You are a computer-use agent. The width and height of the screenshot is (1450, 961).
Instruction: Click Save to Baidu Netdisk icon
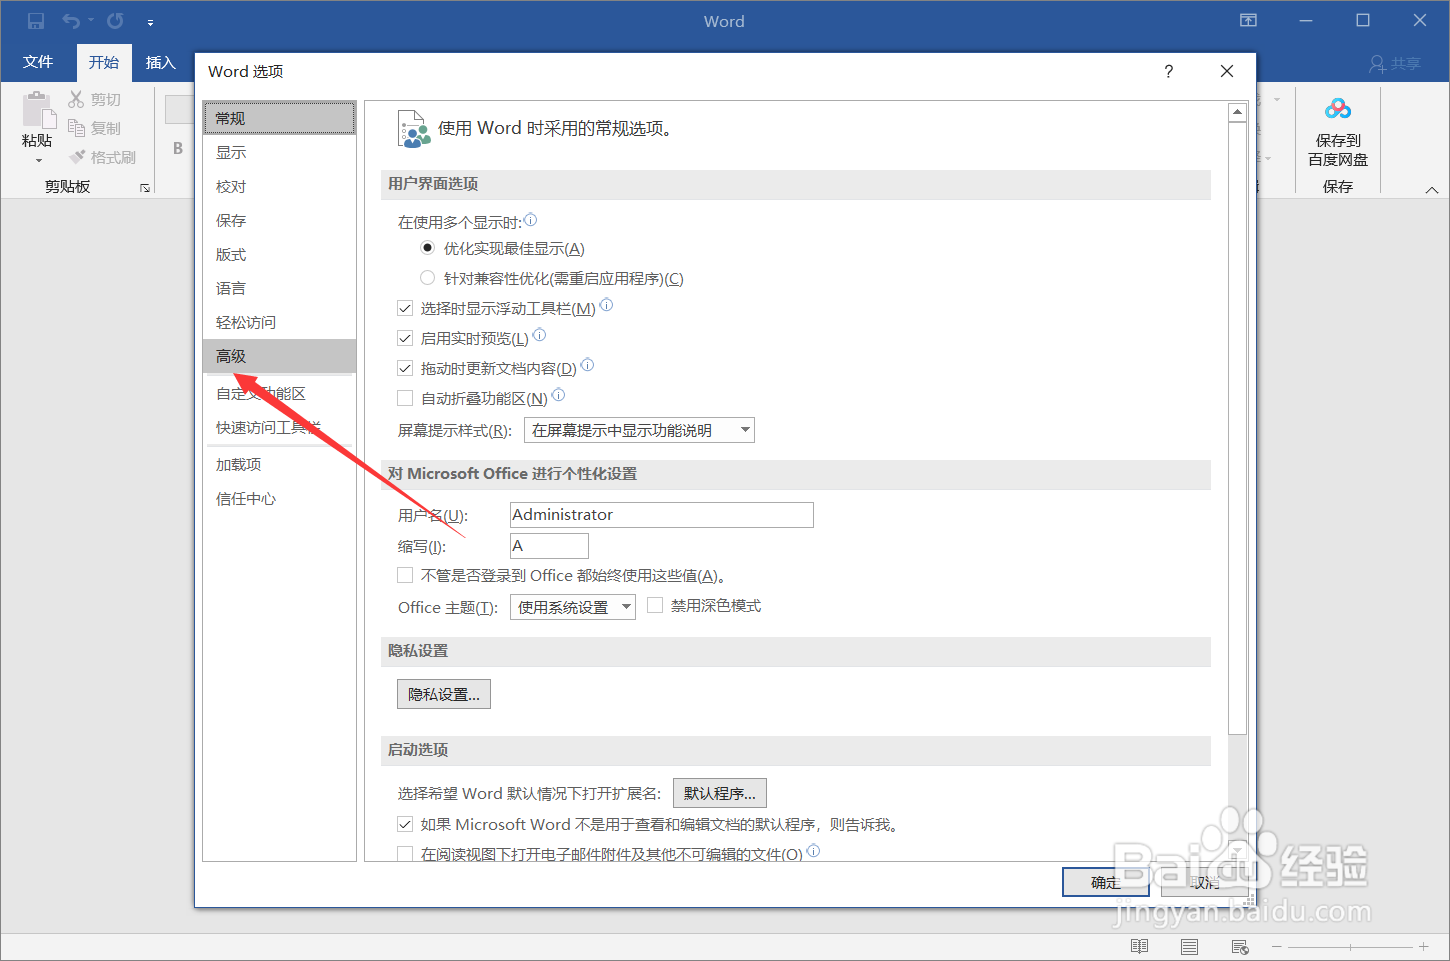[x=1338, y=109]
